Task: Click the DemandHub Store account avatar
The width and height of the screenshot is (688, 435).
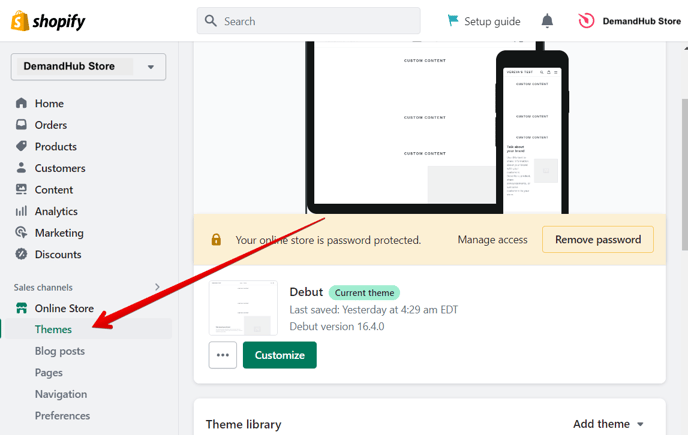Action: pos(586,21)
